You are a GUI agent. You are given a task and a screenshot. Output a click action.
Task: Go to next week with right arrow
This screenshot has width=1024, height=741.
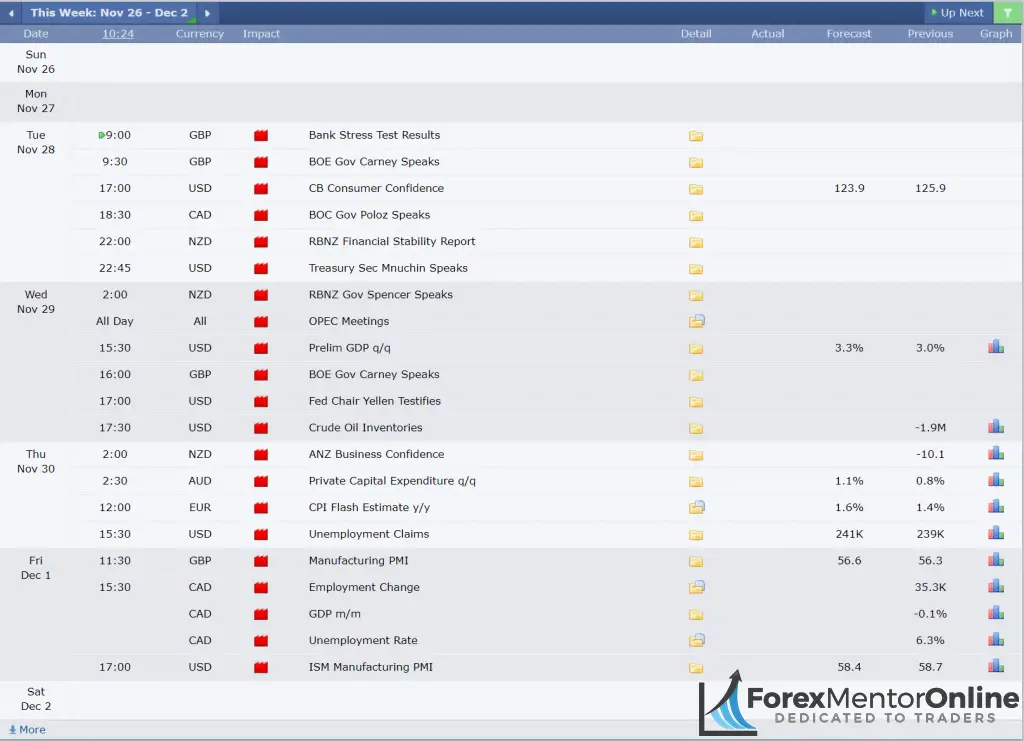207,13
